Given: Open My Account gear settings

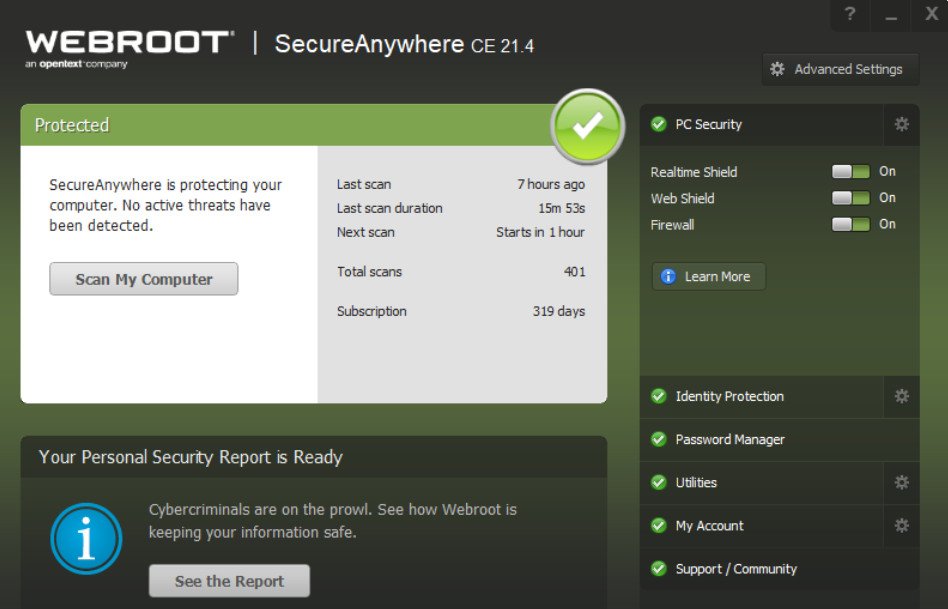Looking at the screenshot, I should [901, 526].
